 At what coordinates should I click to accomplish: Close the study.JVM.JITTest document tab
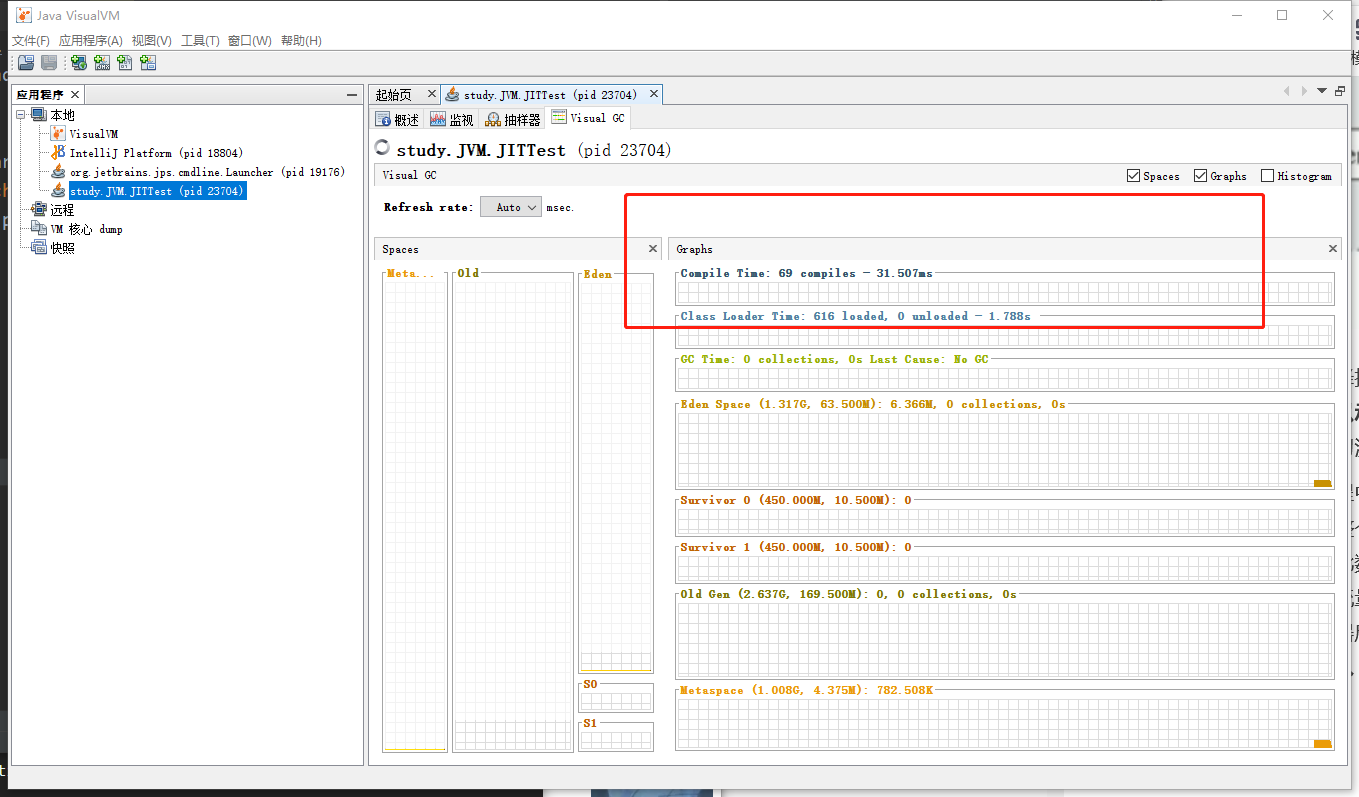(654, 94)
